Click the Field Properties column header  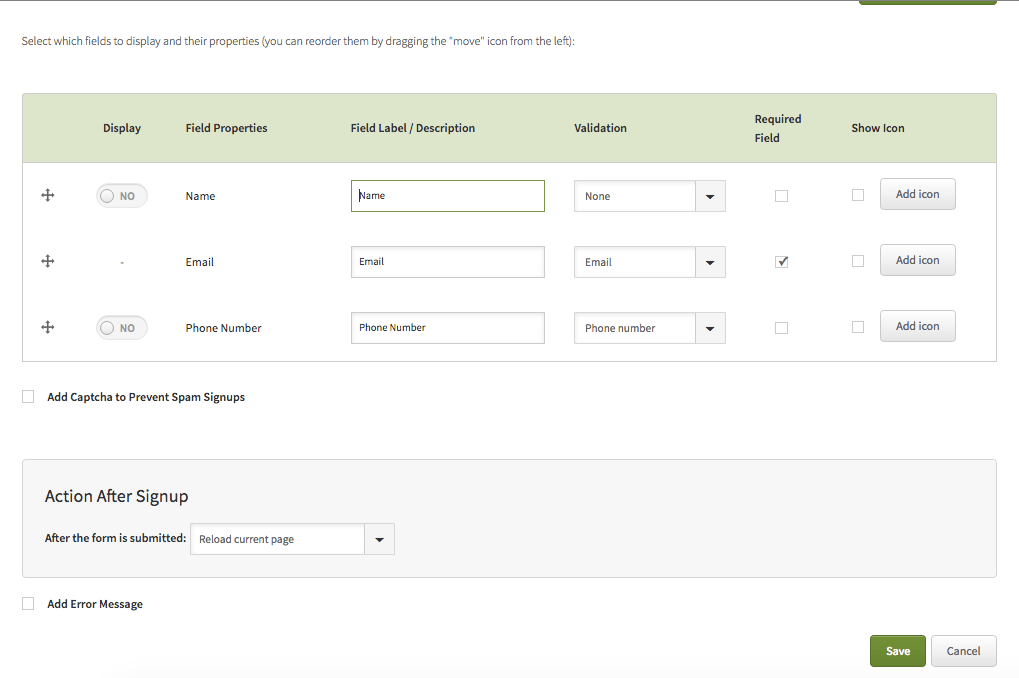click(226, 128)
